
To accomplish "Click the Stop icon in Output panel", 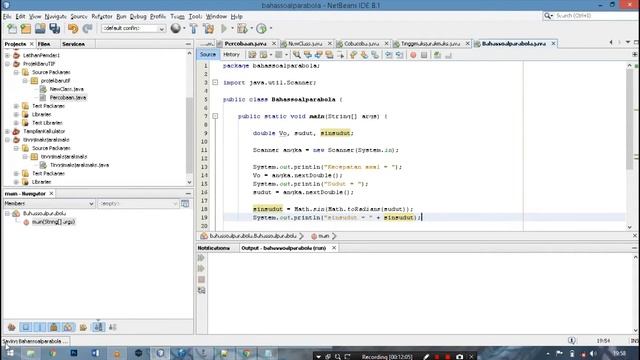I will [201, 280].
